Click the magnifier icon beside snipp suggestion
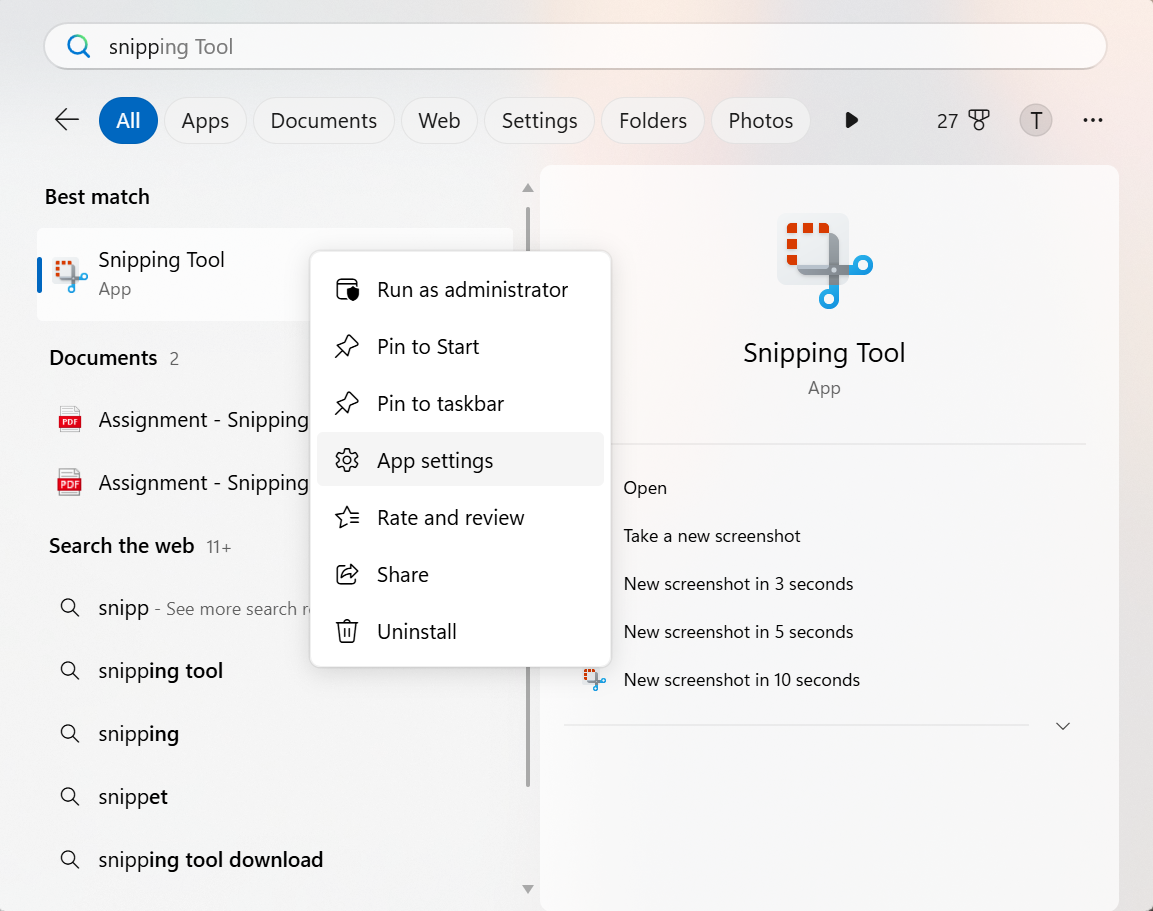Viewport: 1153px width, 911px height. [x=70, y=608]
